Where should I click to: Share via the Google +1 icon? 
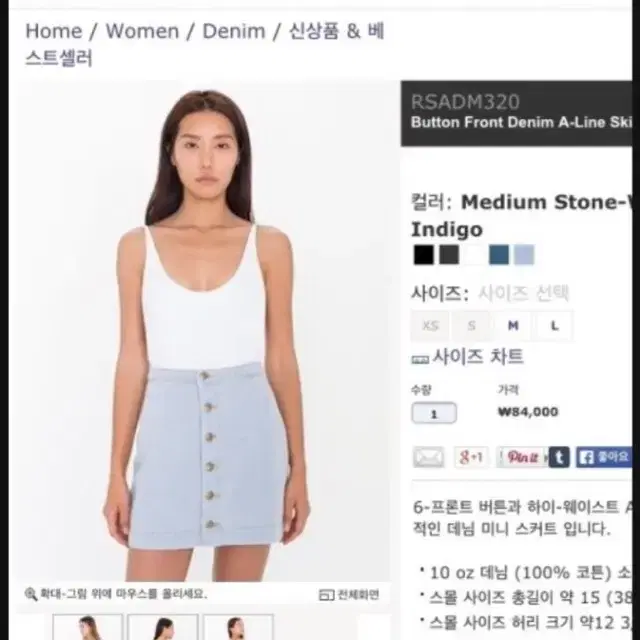(471, 457)
